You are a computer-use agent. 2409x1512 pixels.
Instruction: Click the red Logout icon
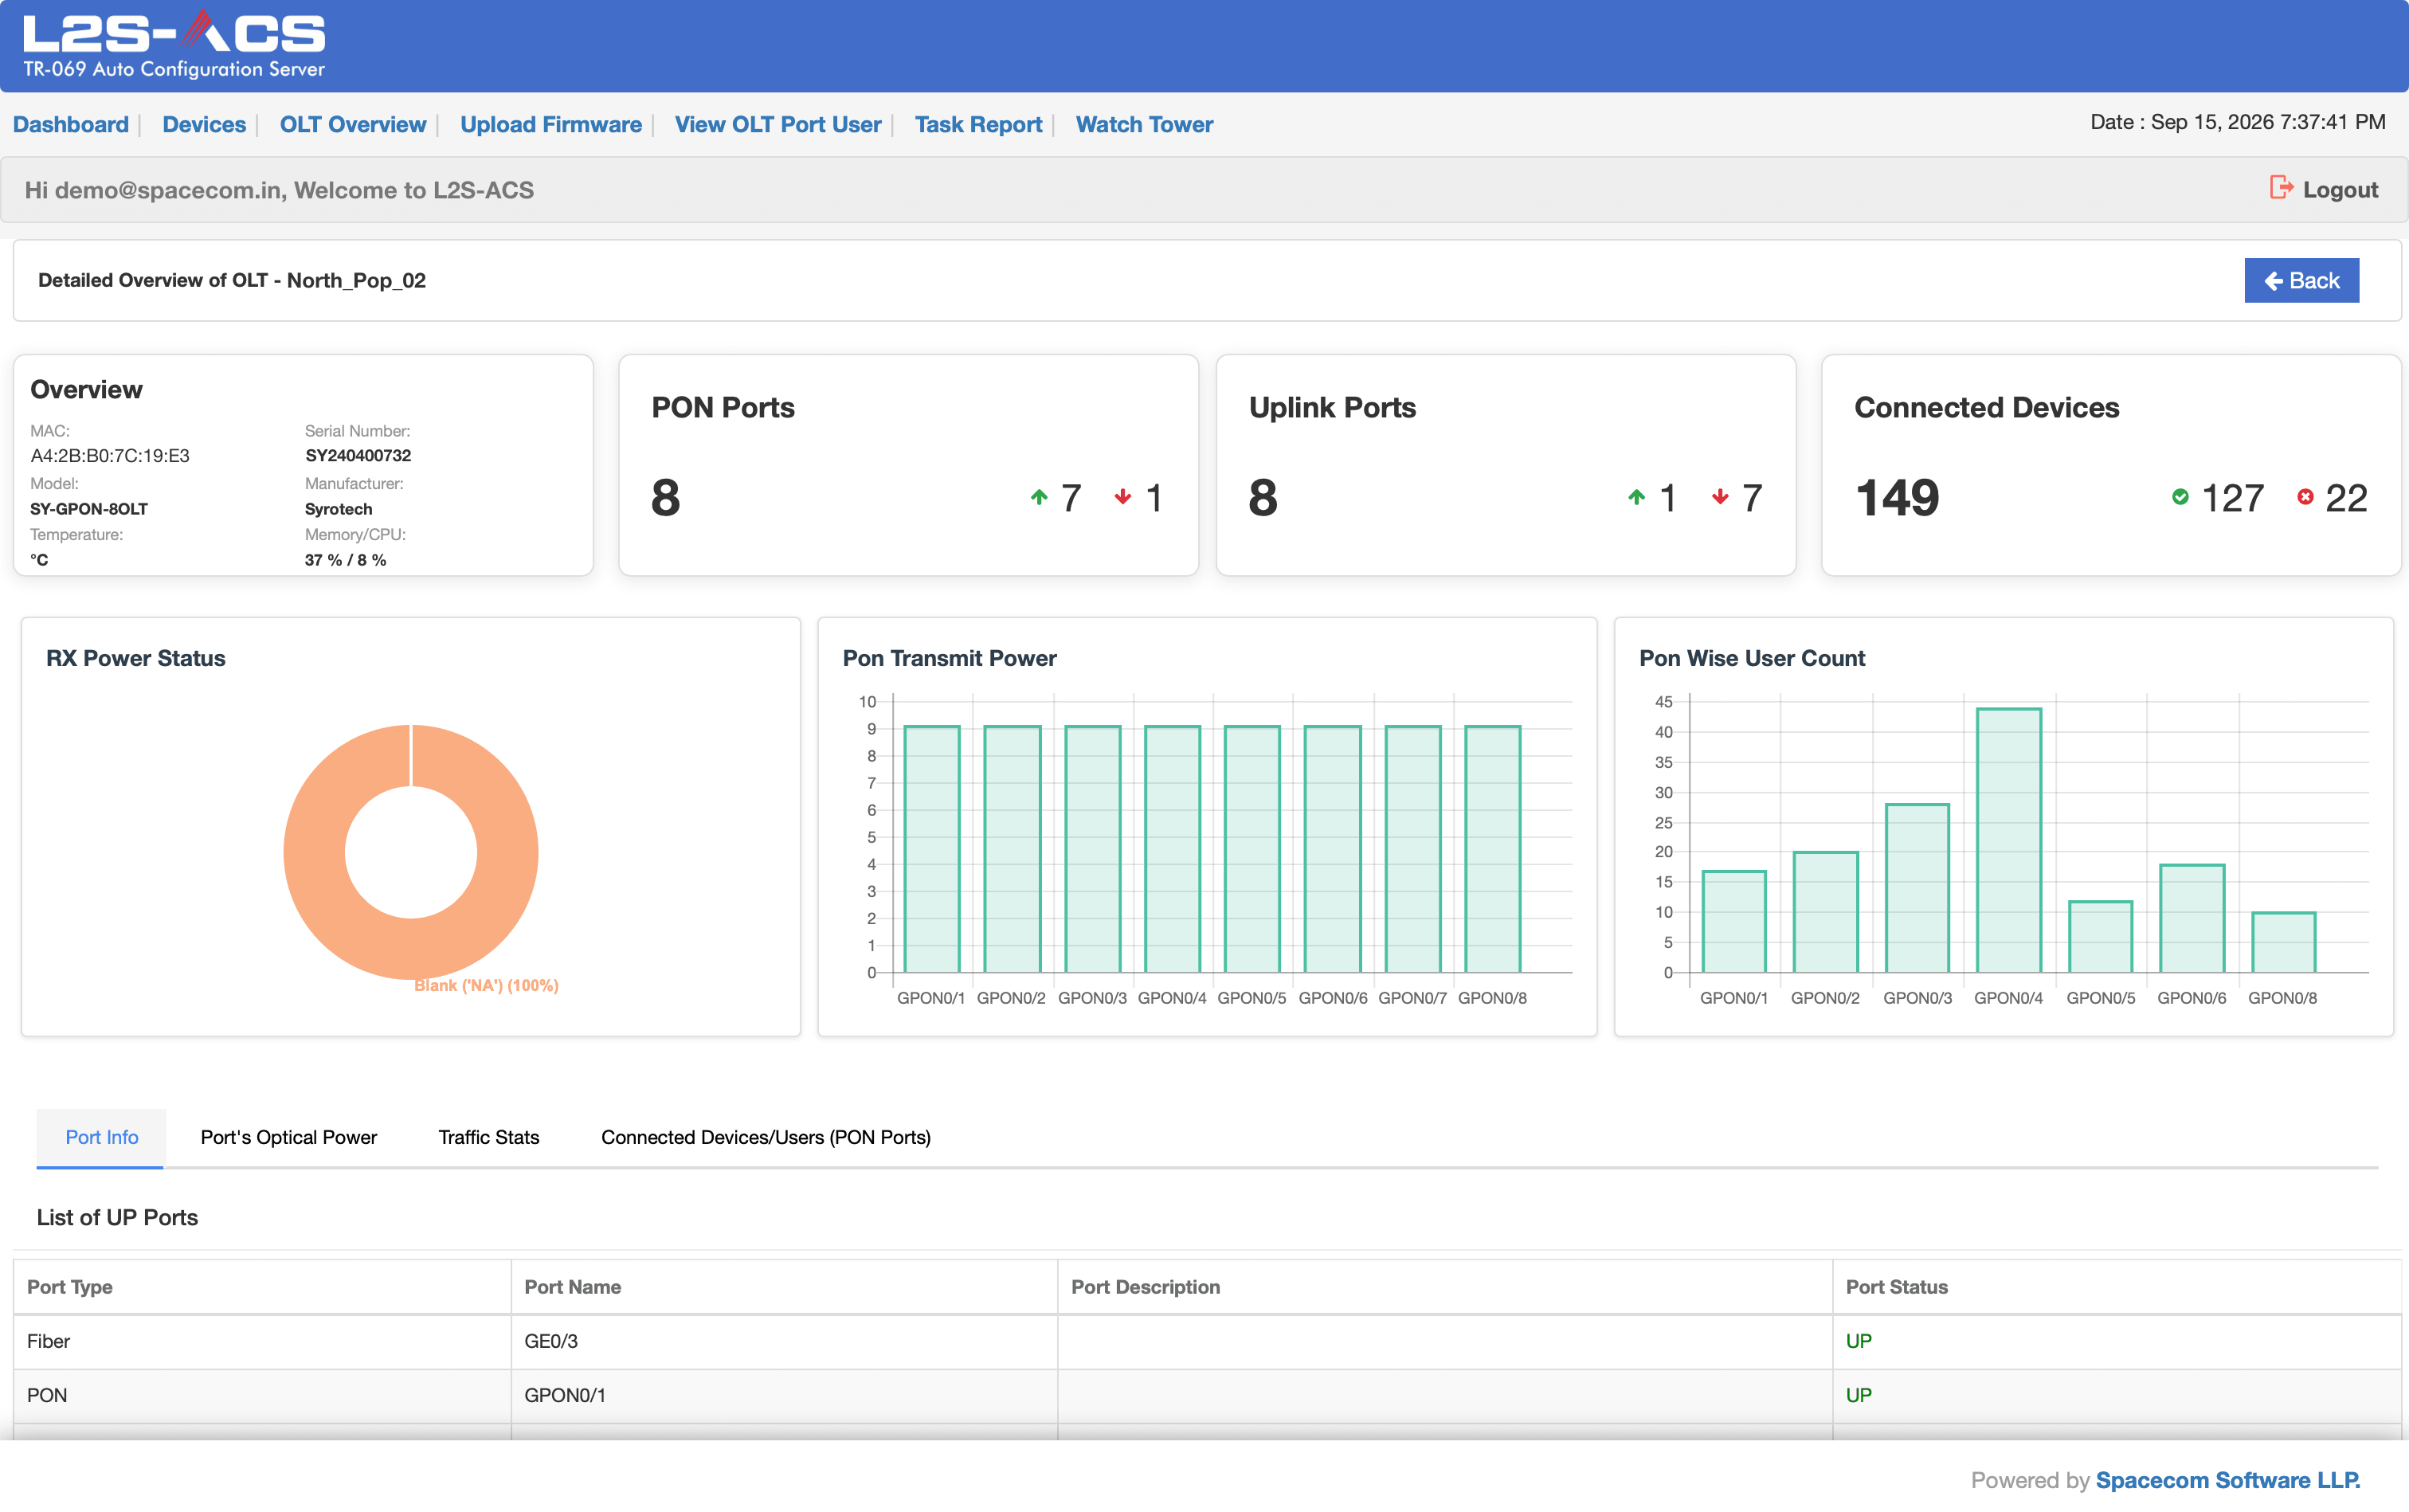tap(2281, 188)
